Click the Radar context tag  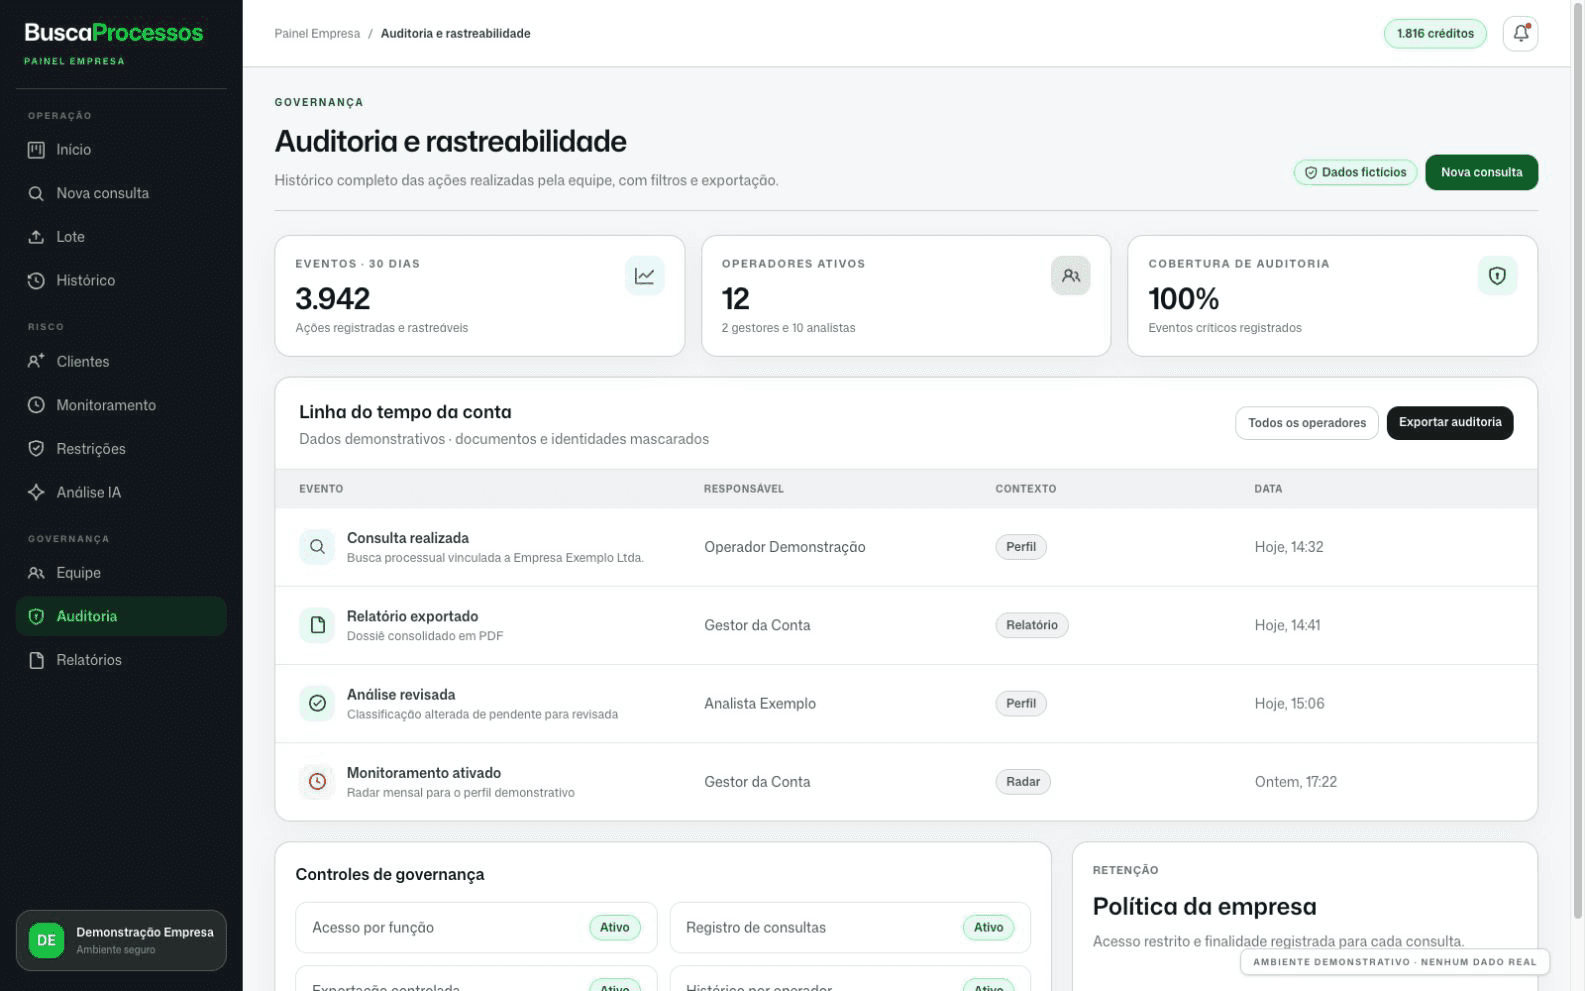click(x=1023, y=782)
